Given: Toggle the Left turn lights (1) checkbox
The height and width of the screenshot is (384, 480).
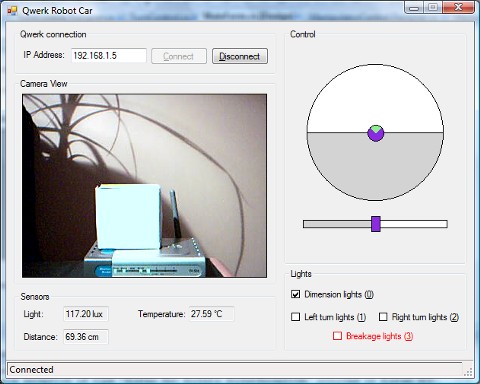Looking at the screenshot, I should 295,317.
